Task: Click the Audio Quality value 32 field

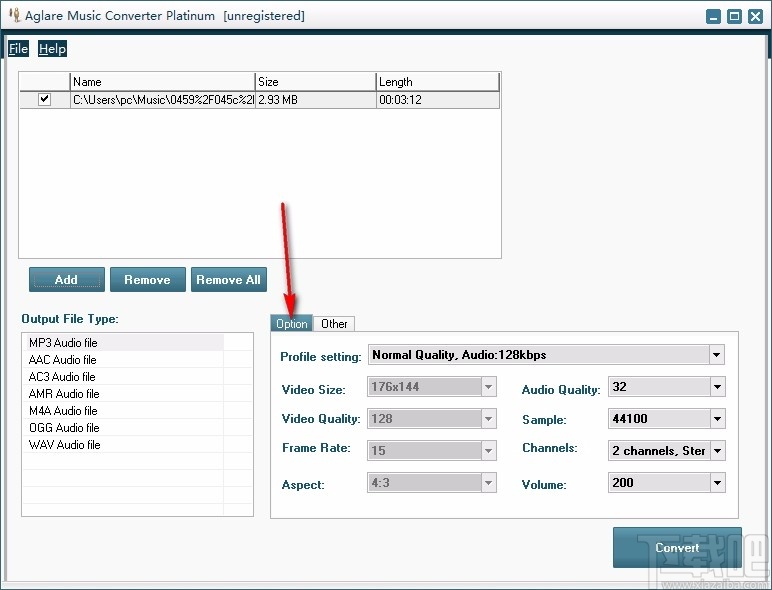Action: pyautogui.click(x=659, y=387)
